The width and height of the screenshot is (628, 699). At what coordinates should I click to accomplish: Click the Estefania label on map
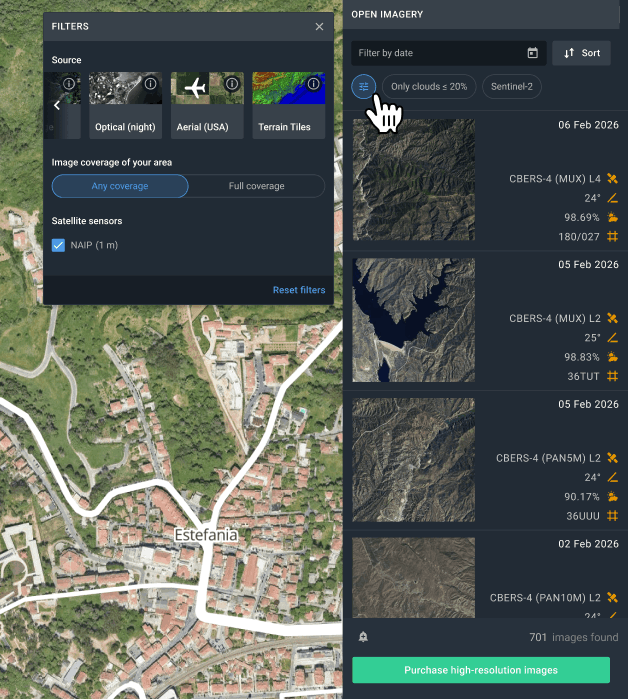coord(206,535)
